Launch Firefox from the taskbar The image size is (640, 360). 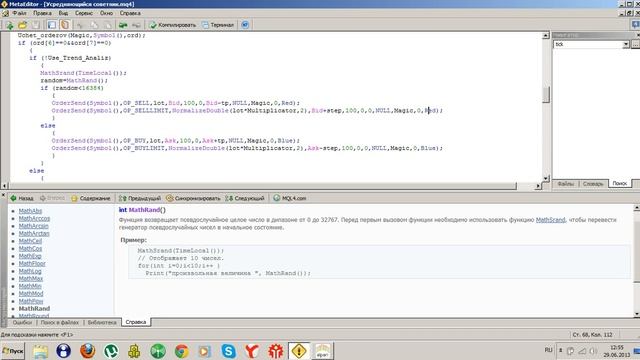(87, 351)
